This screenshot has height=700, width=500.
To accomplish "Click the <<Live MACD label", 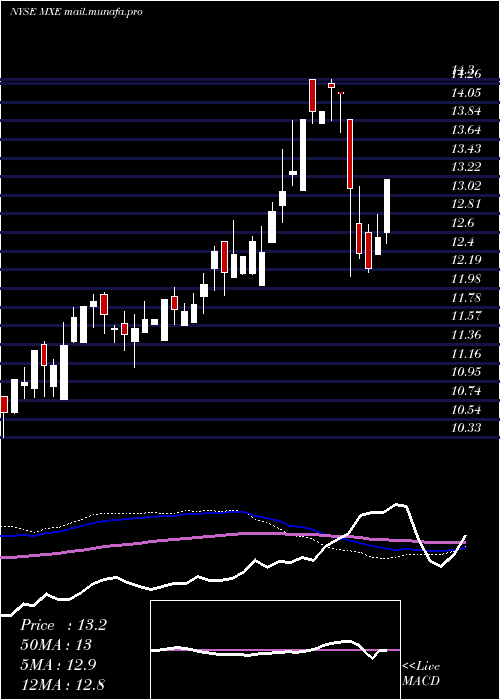I will 421,673.
